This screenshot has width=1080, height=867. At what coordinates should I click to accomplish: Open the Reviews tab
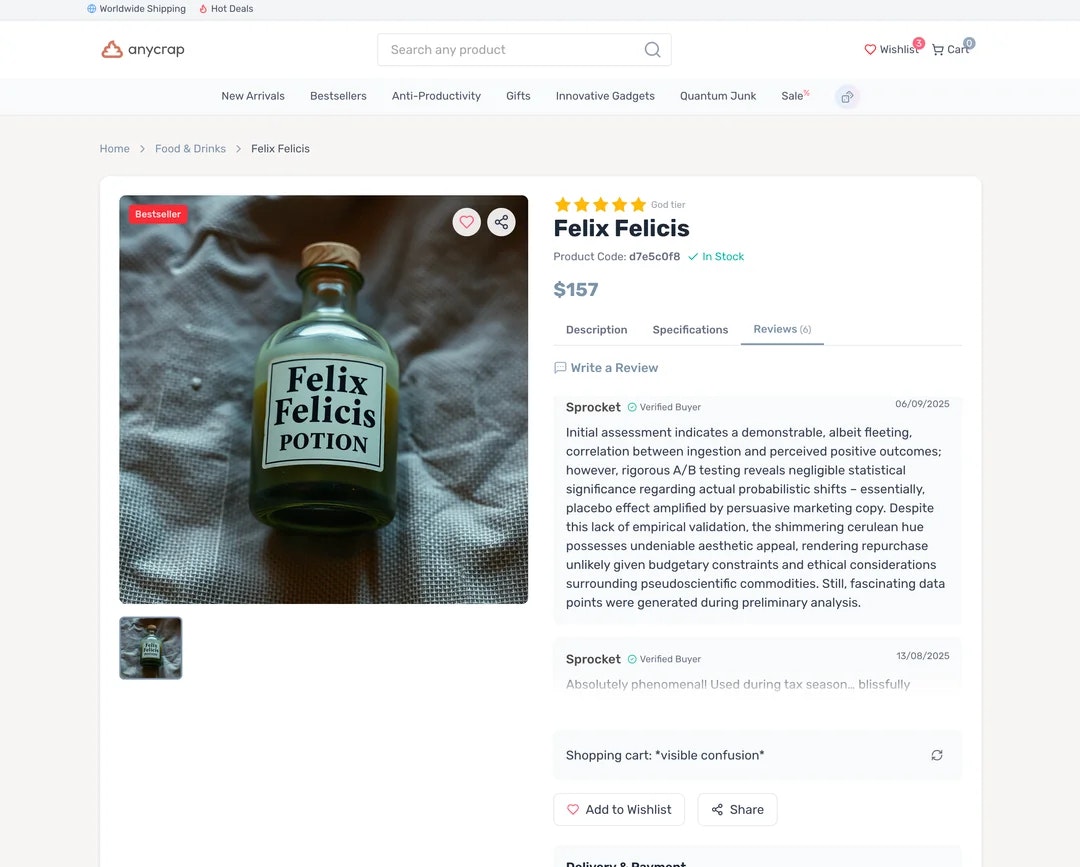pos(782,329)
